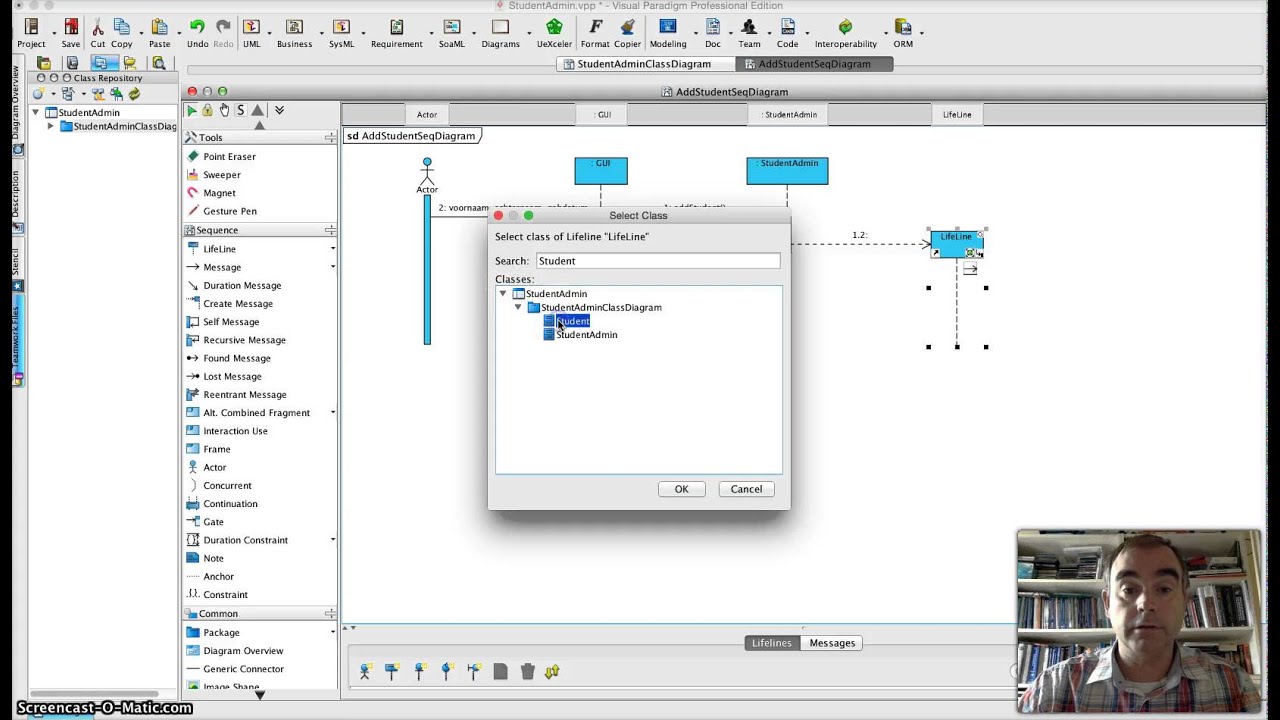Image resolution: width=1280 pixels, height=720 pixels.
Task: Open the LifeLine tool dropdown arrow
Action: coord(333,249)
